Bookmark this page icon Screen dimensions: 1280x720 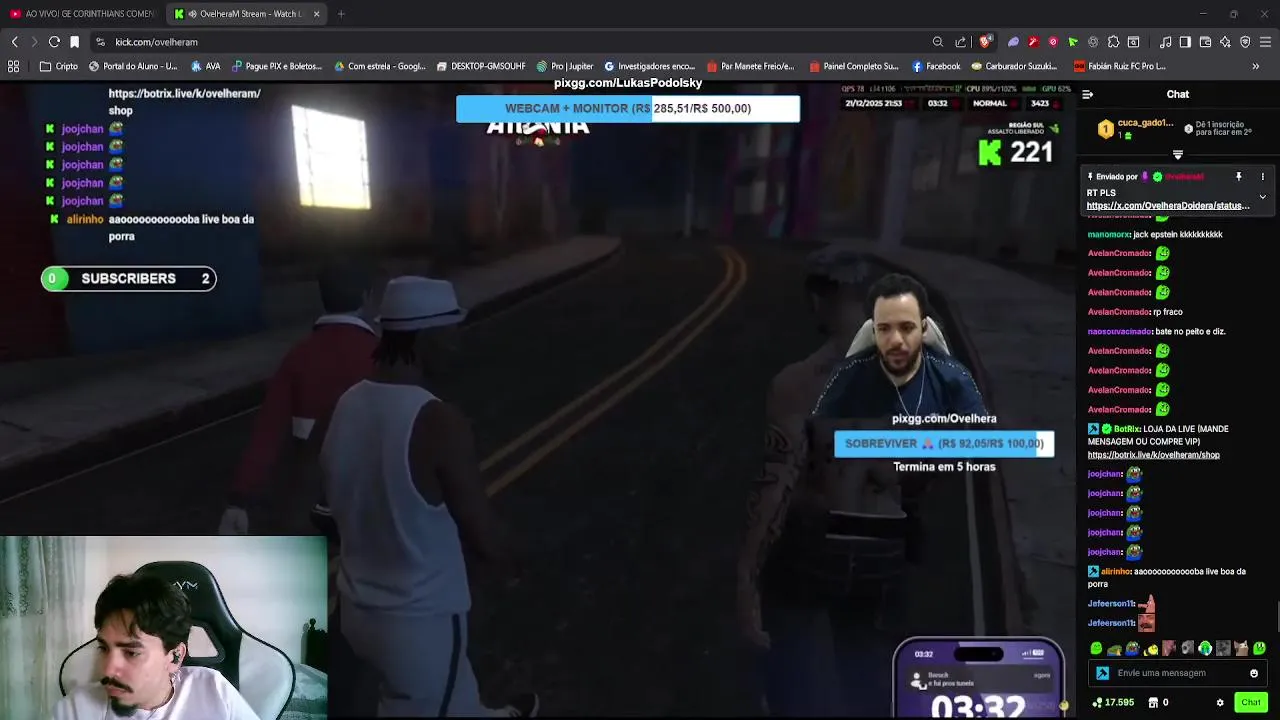(x=74, y=42)
